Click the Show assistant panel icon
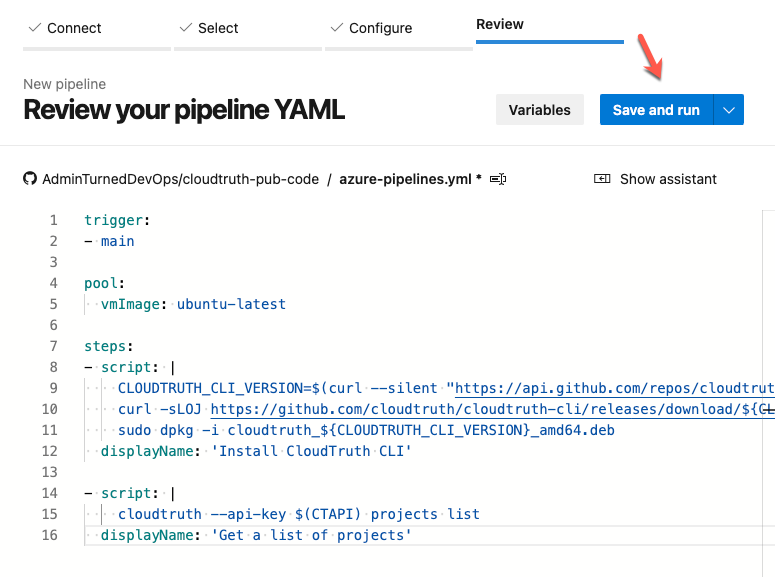The image size is (775, 577). point(602,178)
